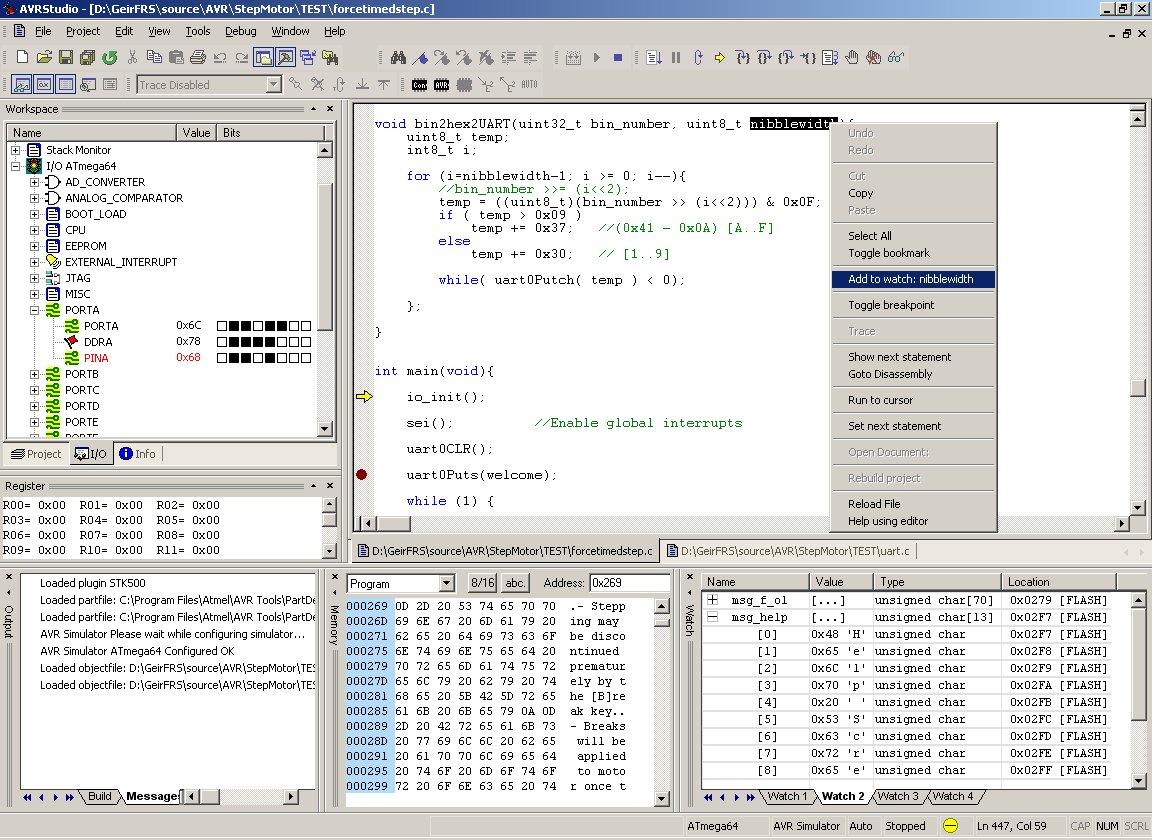Click the Print icon in toolbar

tap(198, 57)
